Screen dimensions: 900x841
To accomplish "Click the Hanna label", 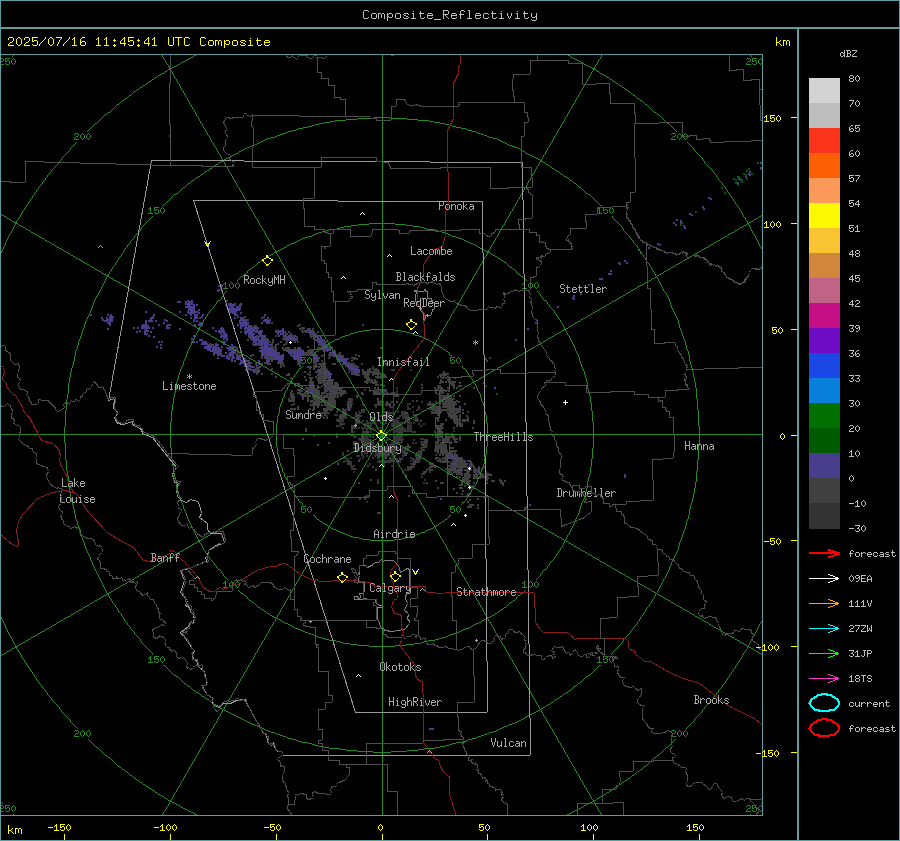I will tap(699, 446).
